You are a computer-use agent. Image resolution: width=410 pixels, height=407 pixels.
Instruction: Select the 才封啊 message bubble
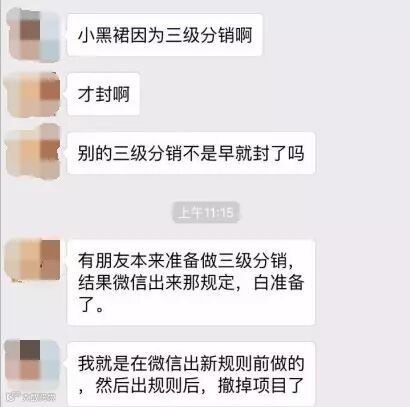[x=103, y=94]
